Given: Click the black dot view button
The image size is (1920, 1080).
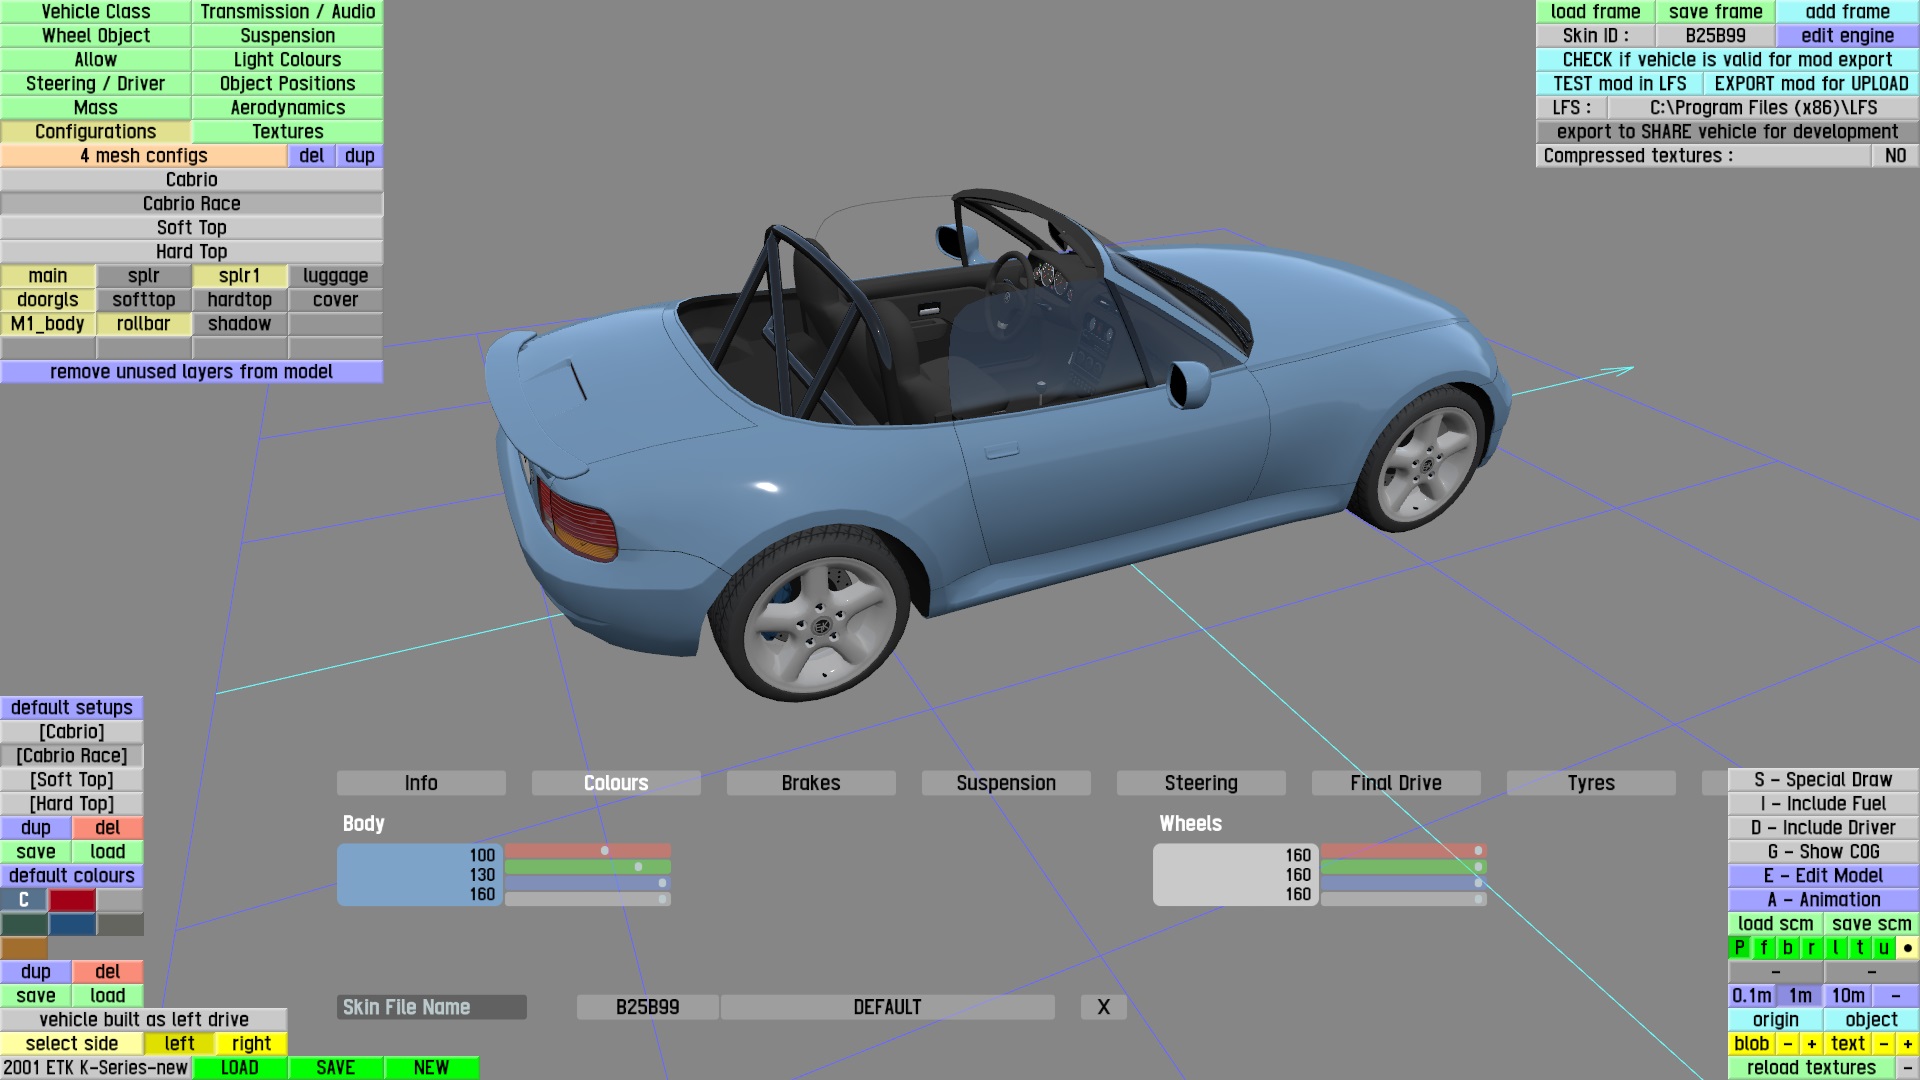Looking at the screenshot, I should click(1907, 947).
